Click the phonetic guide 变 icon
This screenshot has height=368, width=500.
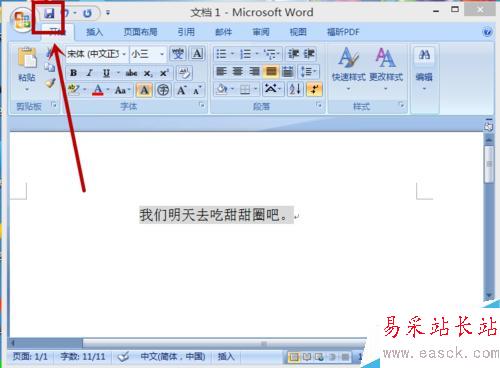pos(178,53)
